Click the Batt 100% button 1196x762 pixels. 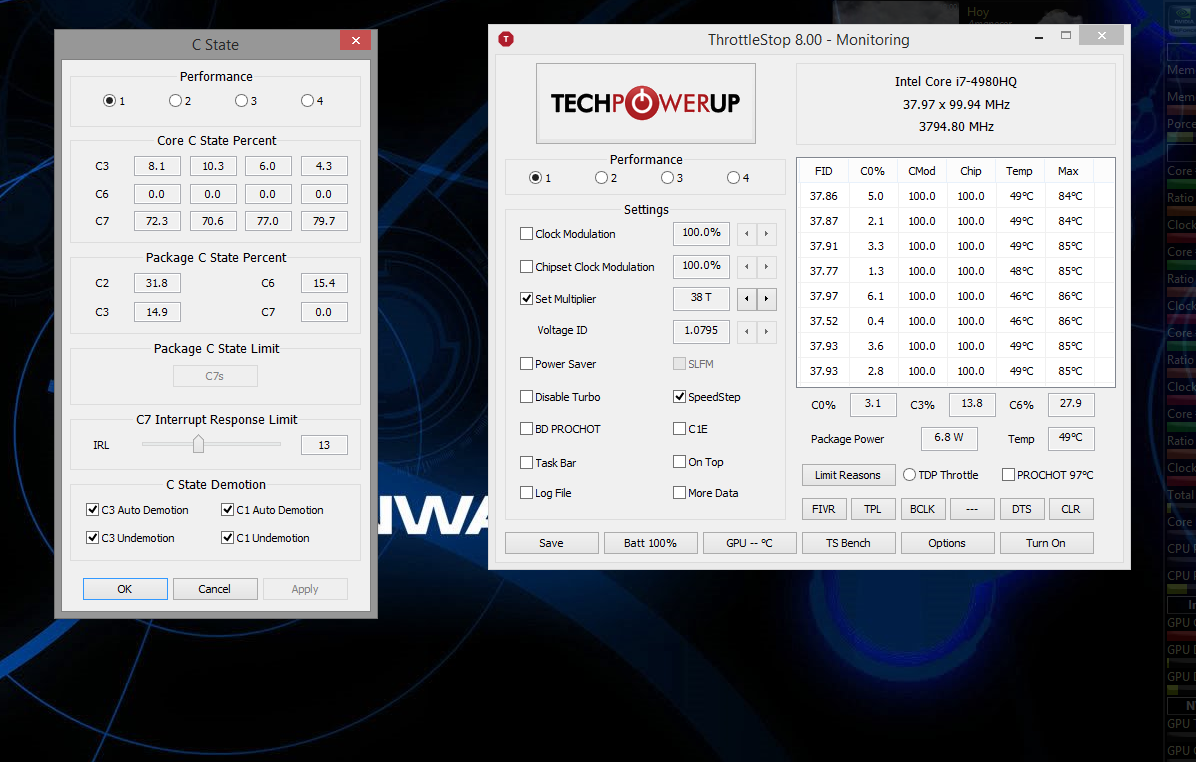[x=651, y=543]
